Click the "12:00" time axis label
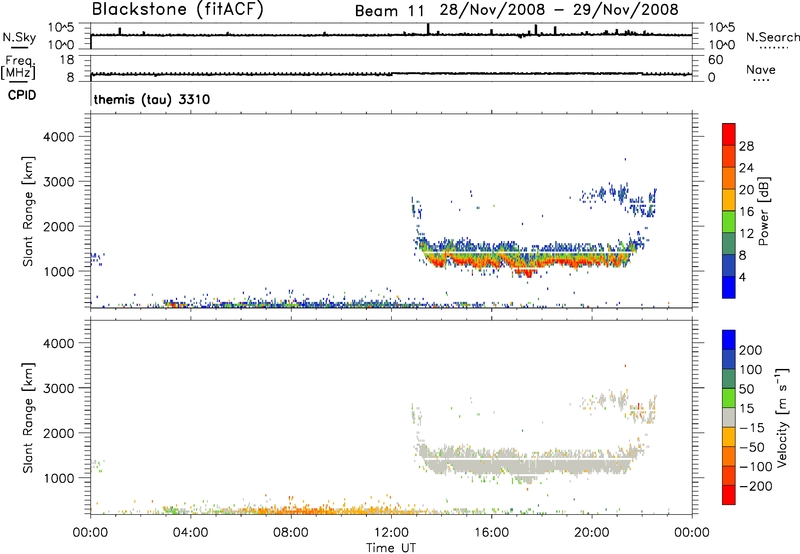Image resolution: width=800 pixels, height=554 pixels. [x=391, y=533]
